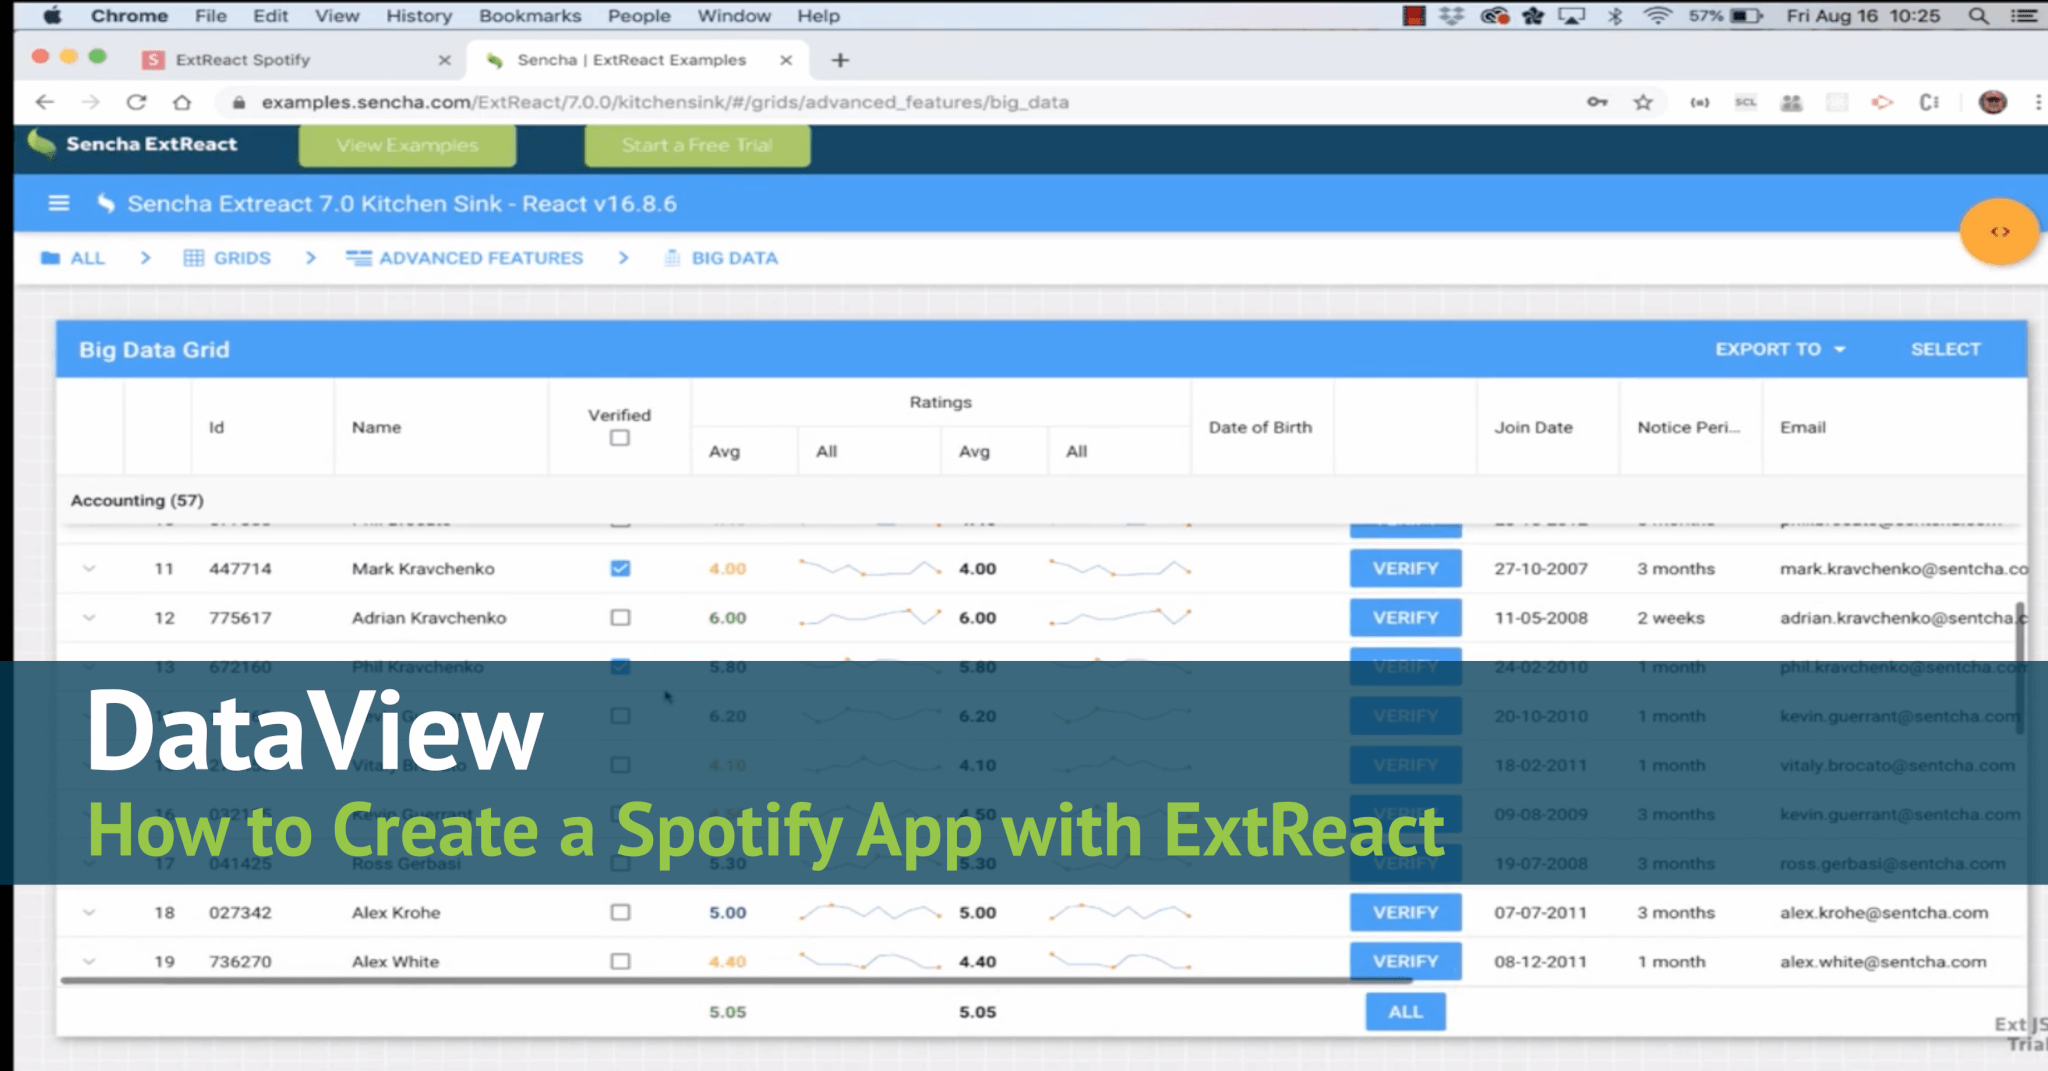
Task: Toggle the Verified header checkbox
Action: click(x=620, y=438)
